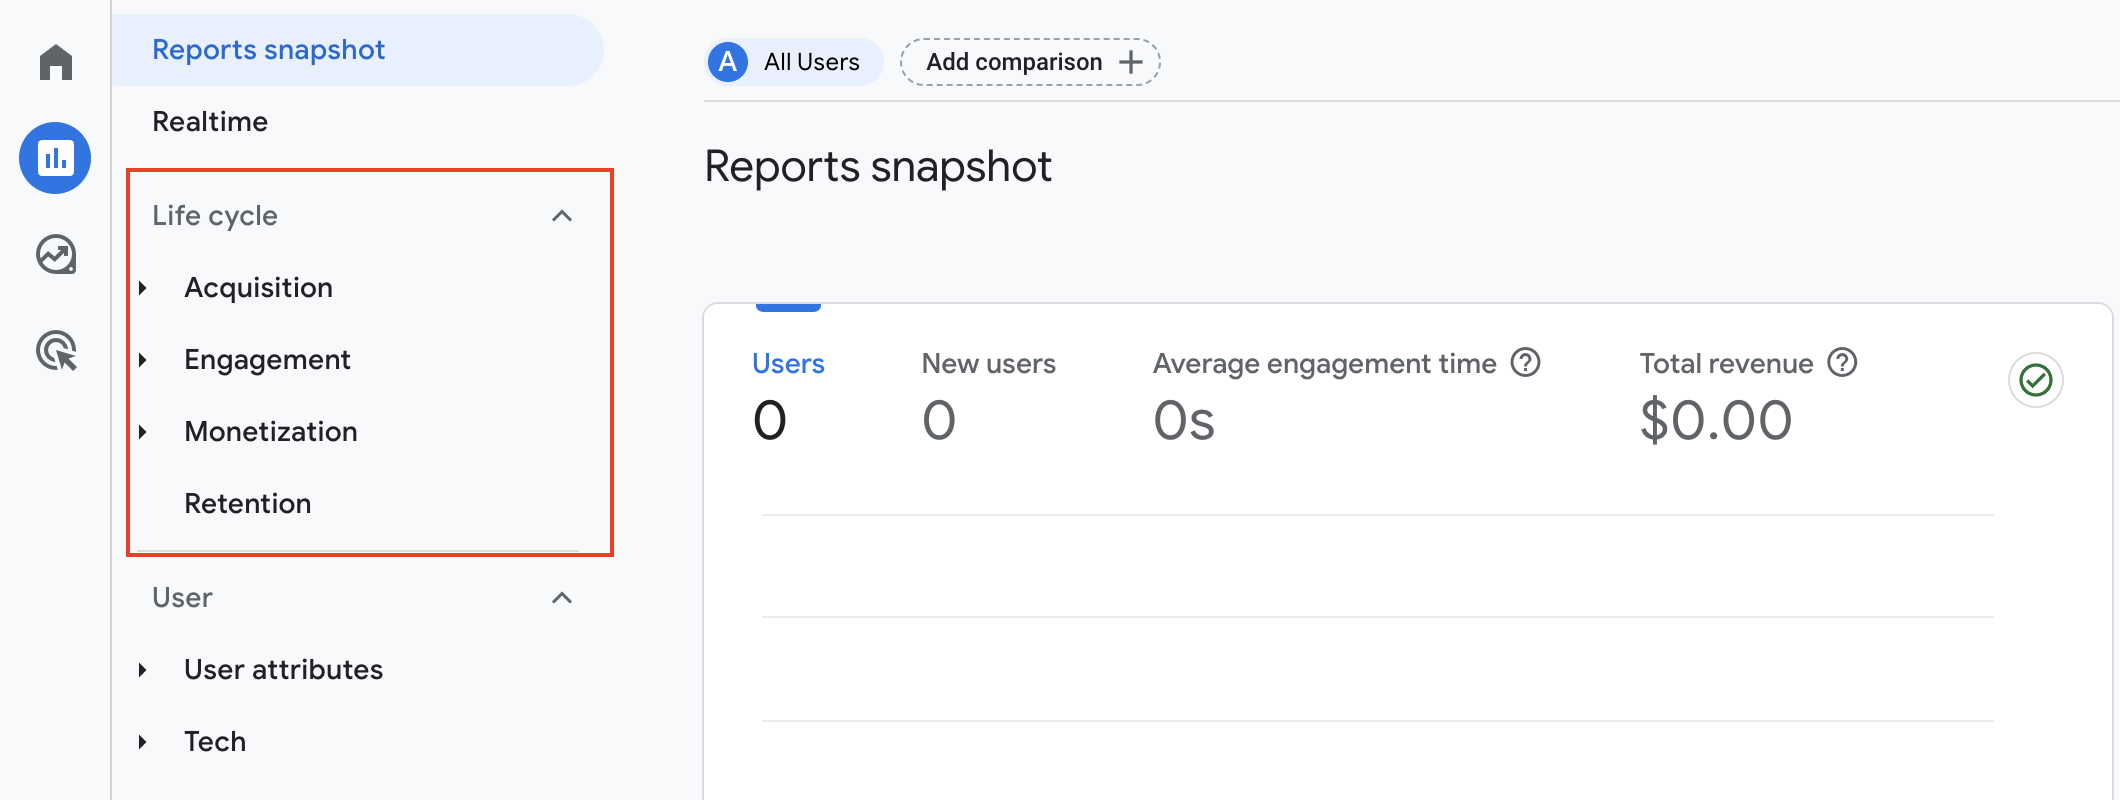Click the Reports snapshot page title
The image size is (2120, 800).
tap(878, 167)
